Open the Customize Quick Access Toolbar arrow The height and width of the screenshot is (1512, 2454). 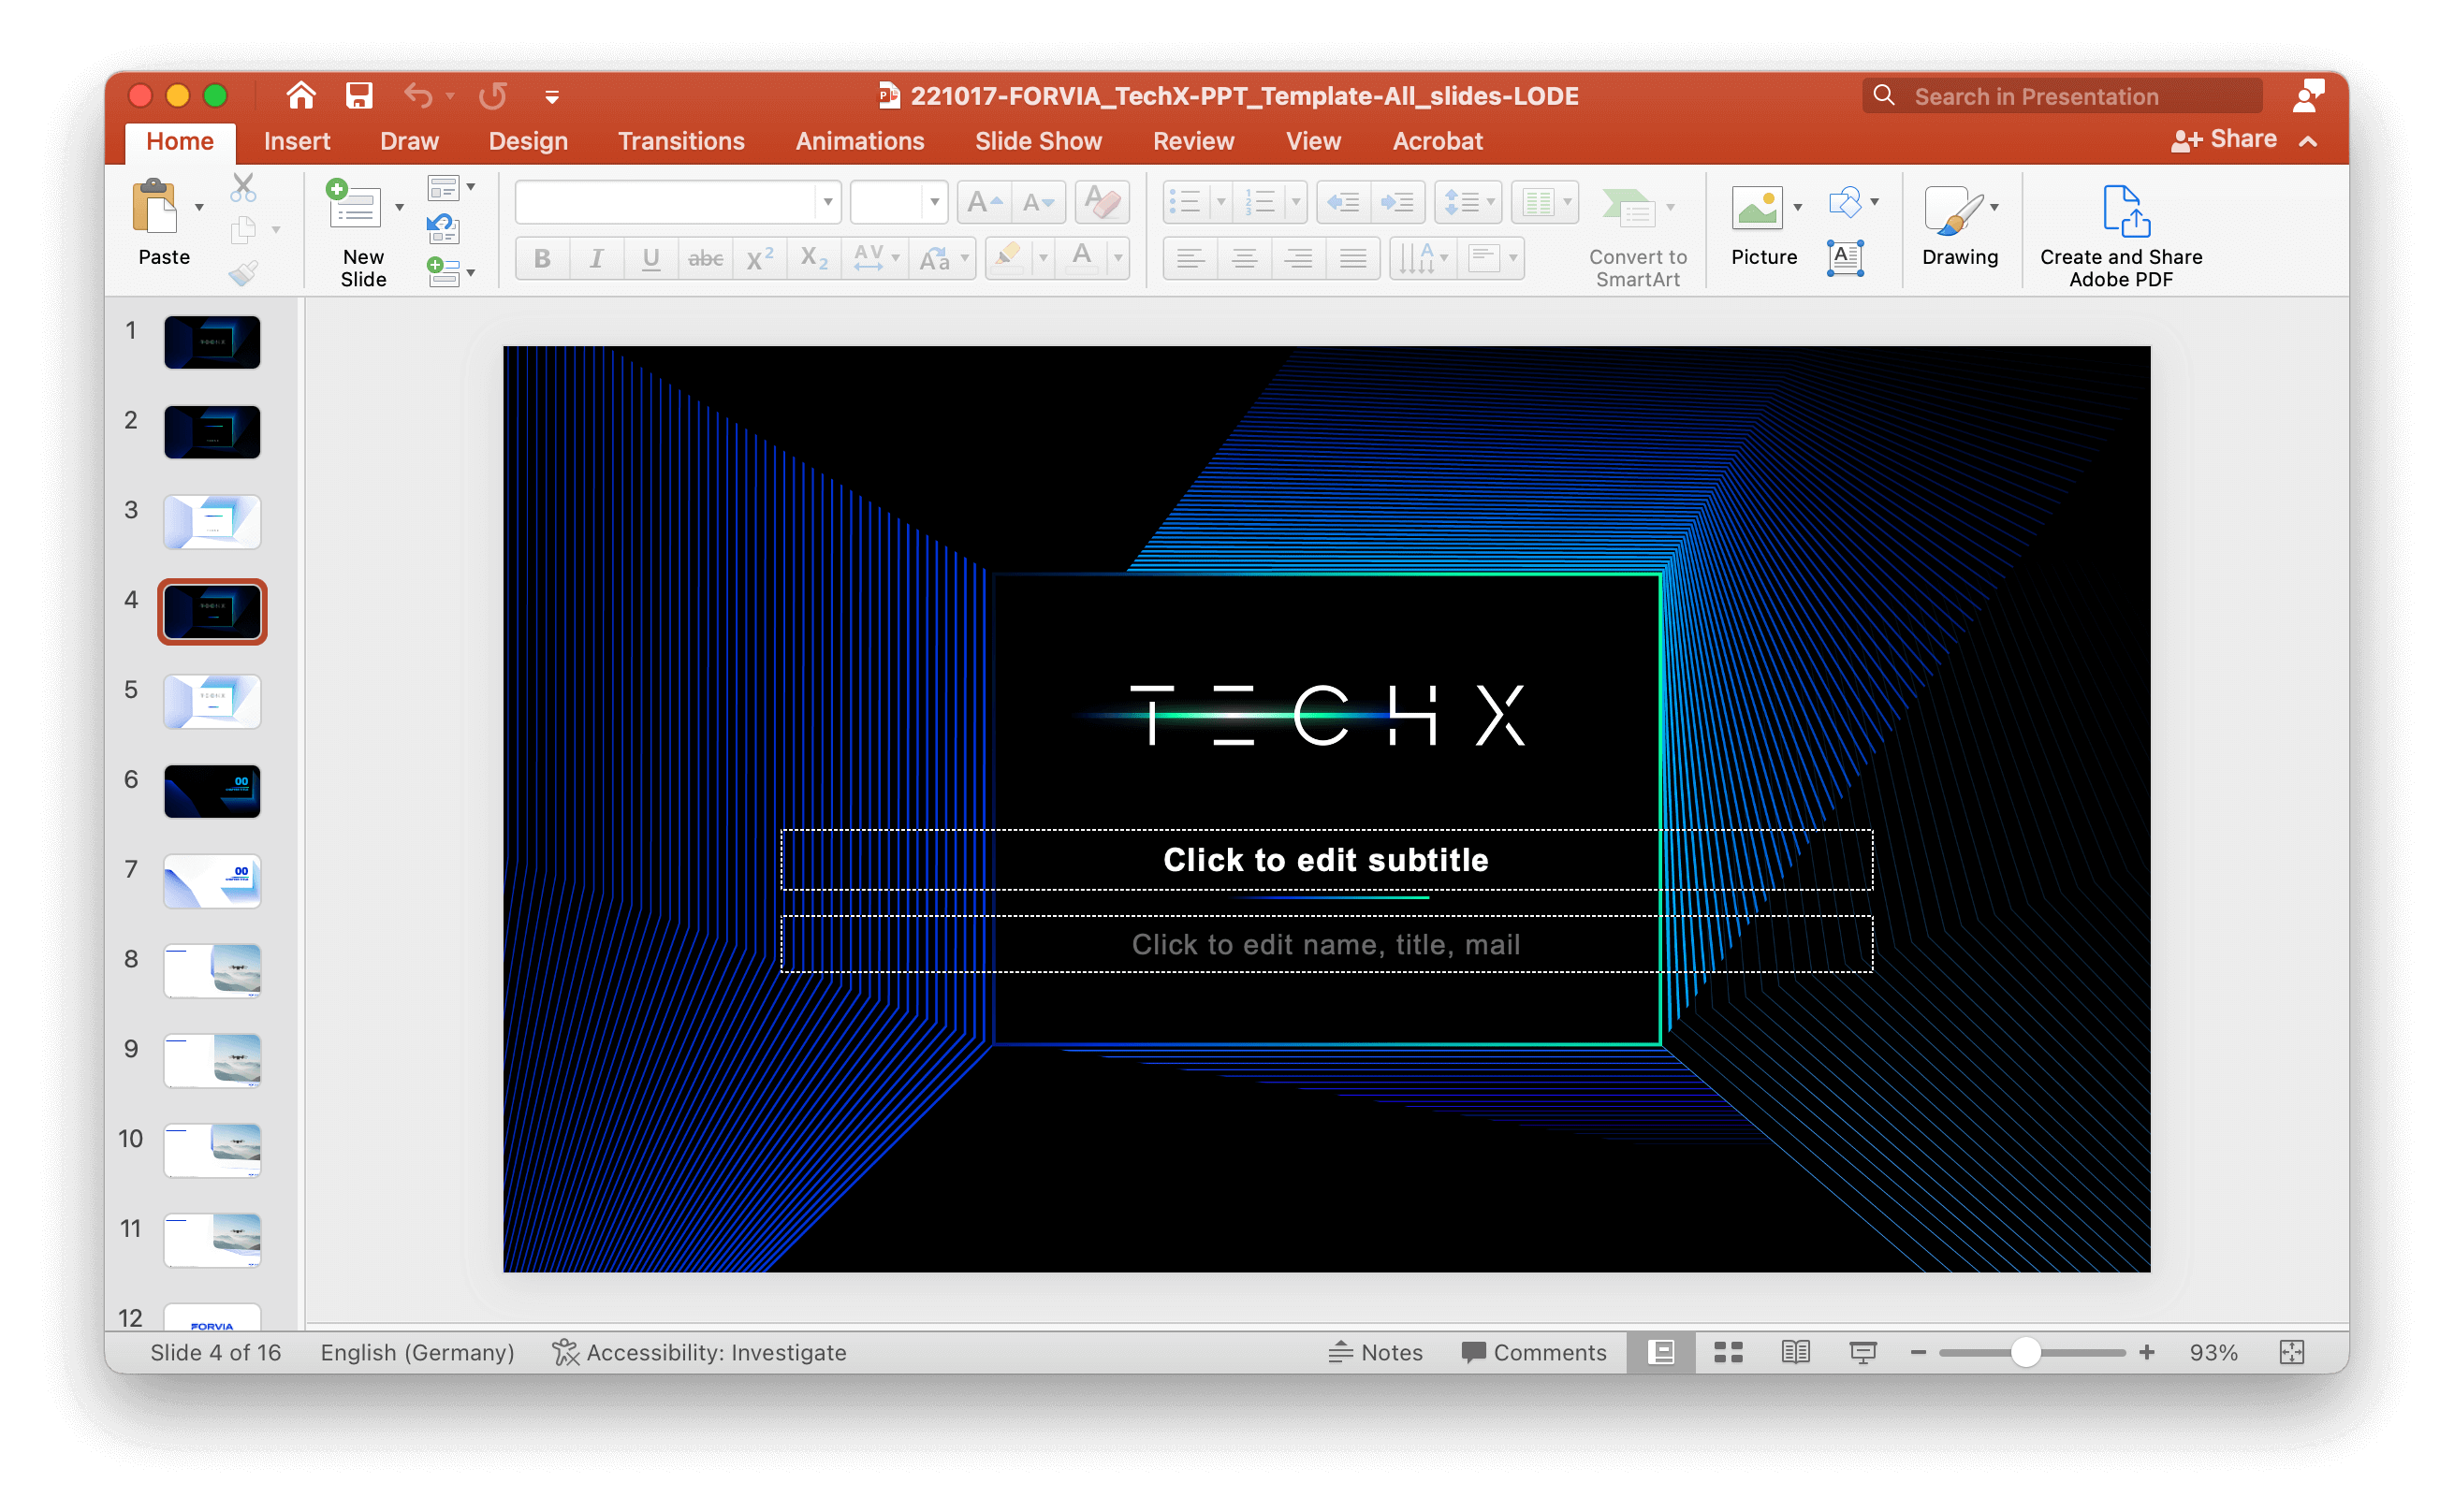552,97
